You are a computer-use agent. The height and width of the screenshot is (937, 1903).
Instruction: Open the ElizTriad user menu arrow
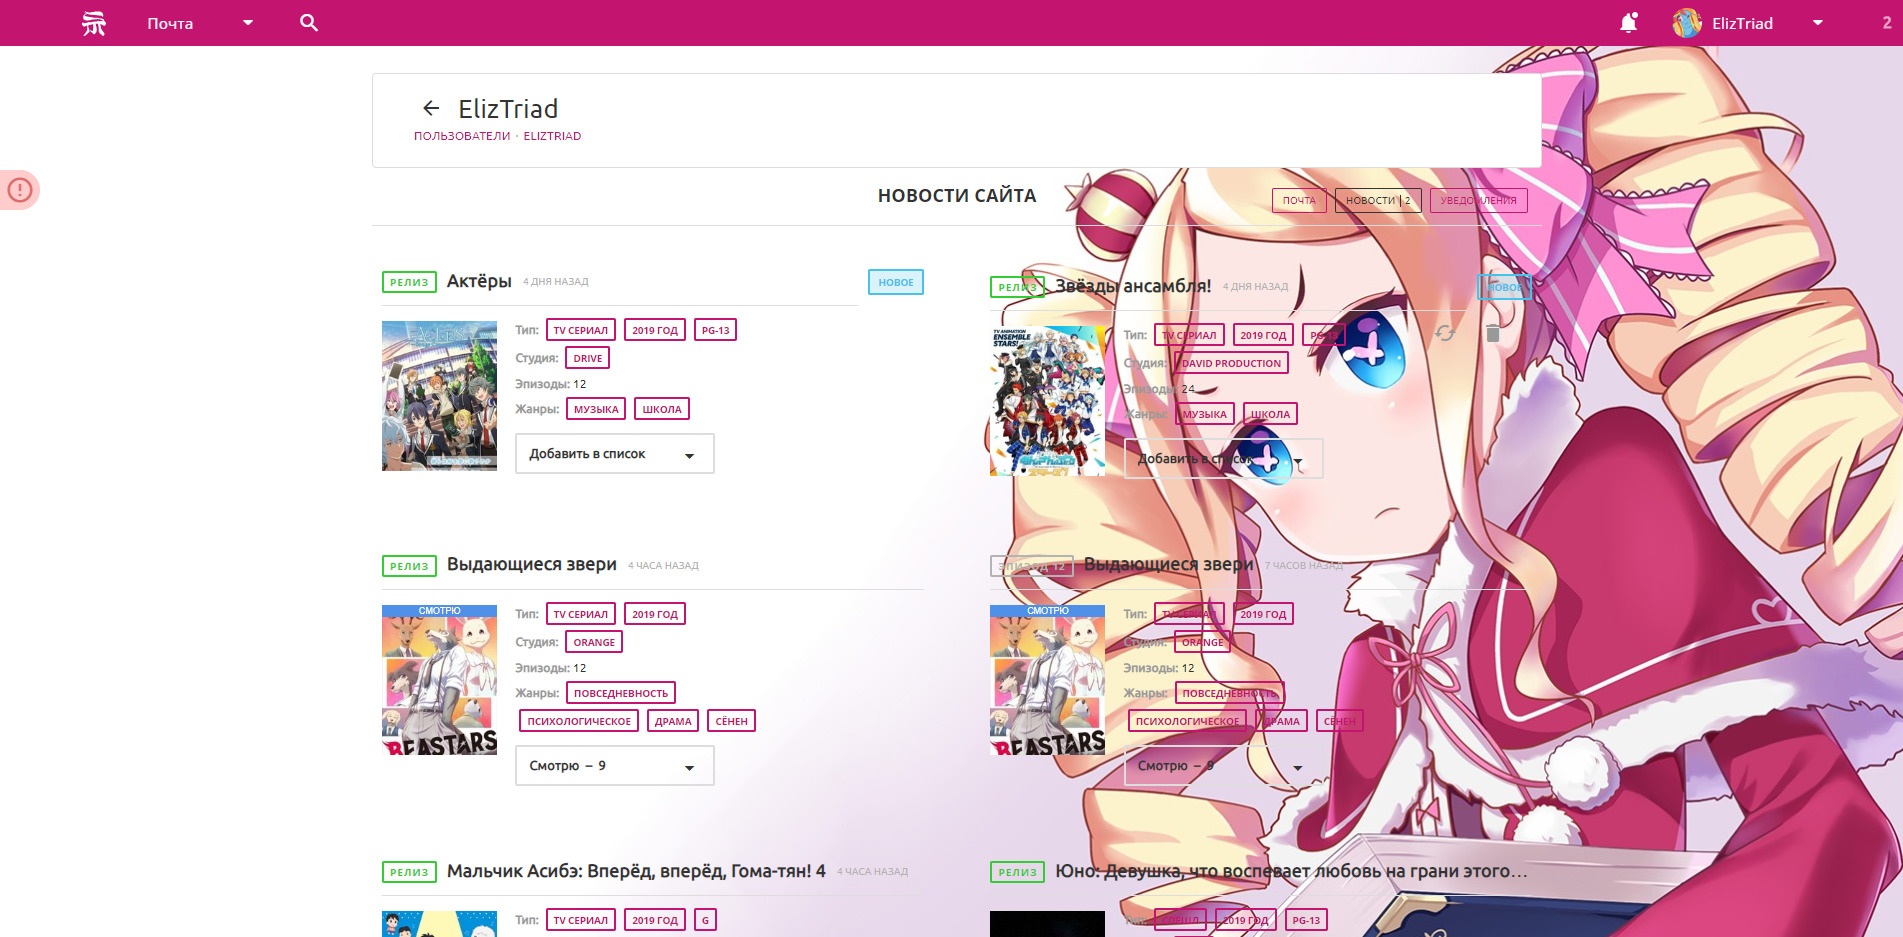coord(1818,23)
